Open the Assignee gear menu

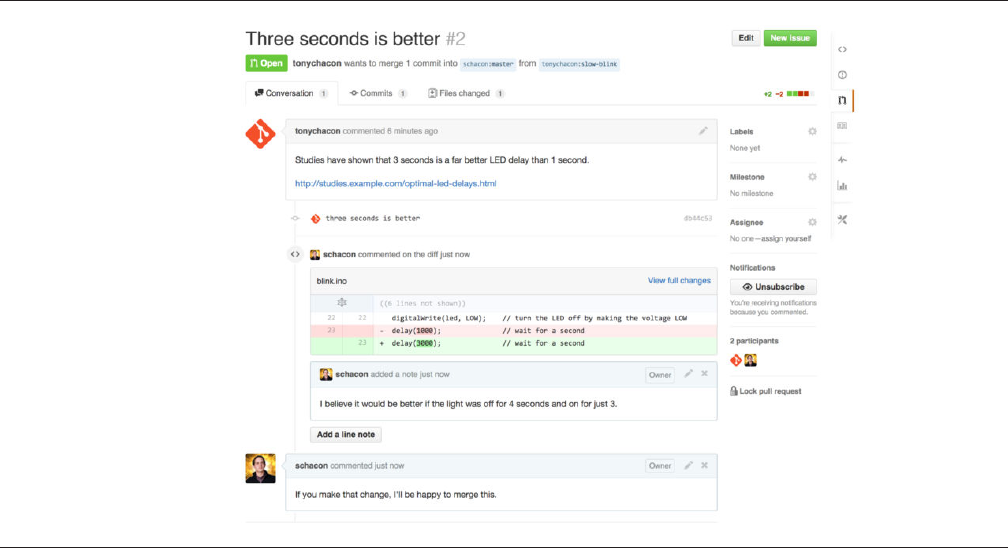[812, 222]
